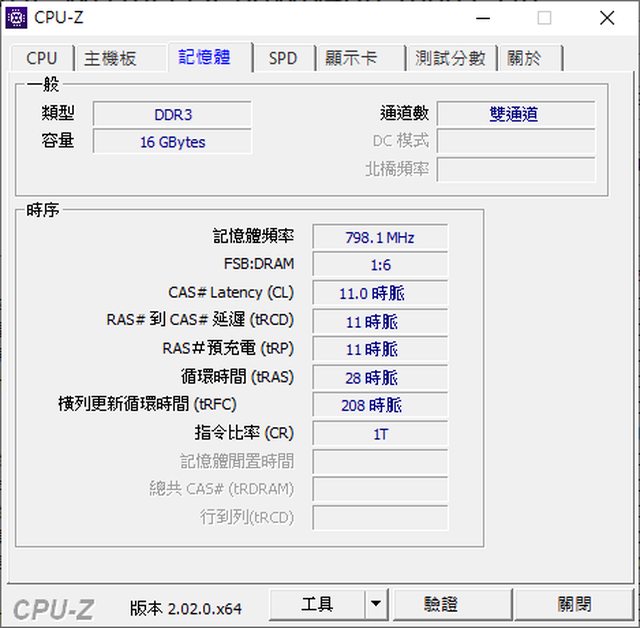Select the CAS# Latency 11.0 value
The image size is (640, 628).
click(380, 293)
